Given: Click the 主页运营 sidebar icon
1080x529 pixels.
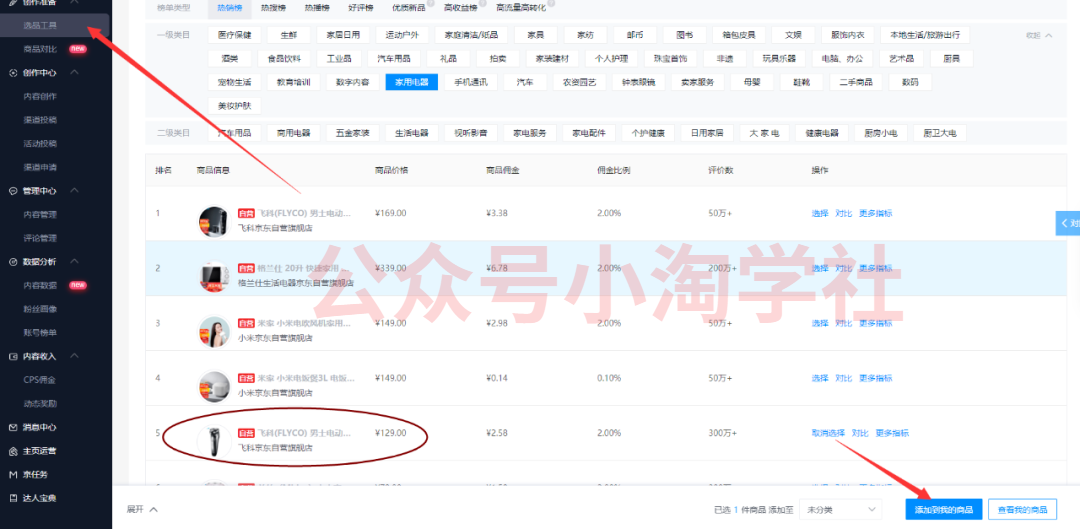Looking at the screenshot, I should pos(13,450).
